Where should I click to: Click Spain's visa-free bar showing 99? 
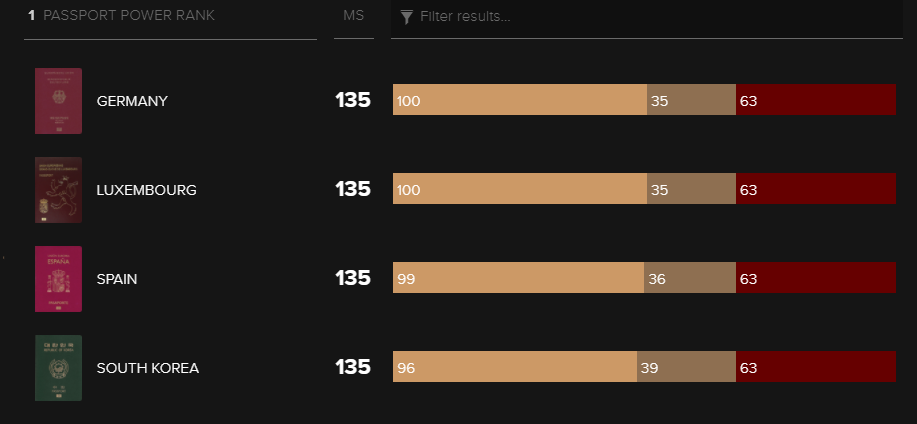518,277
